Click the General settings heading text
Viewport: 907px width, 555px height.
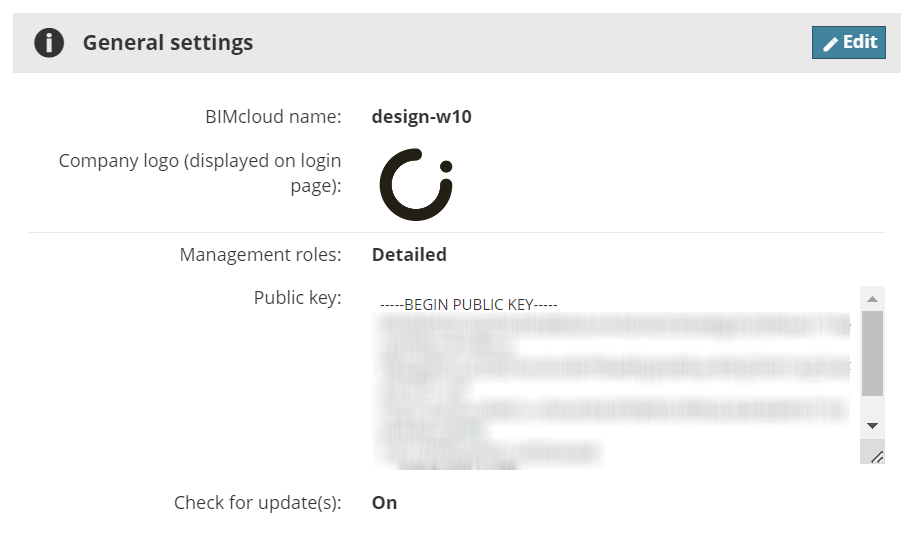point(167,43)
